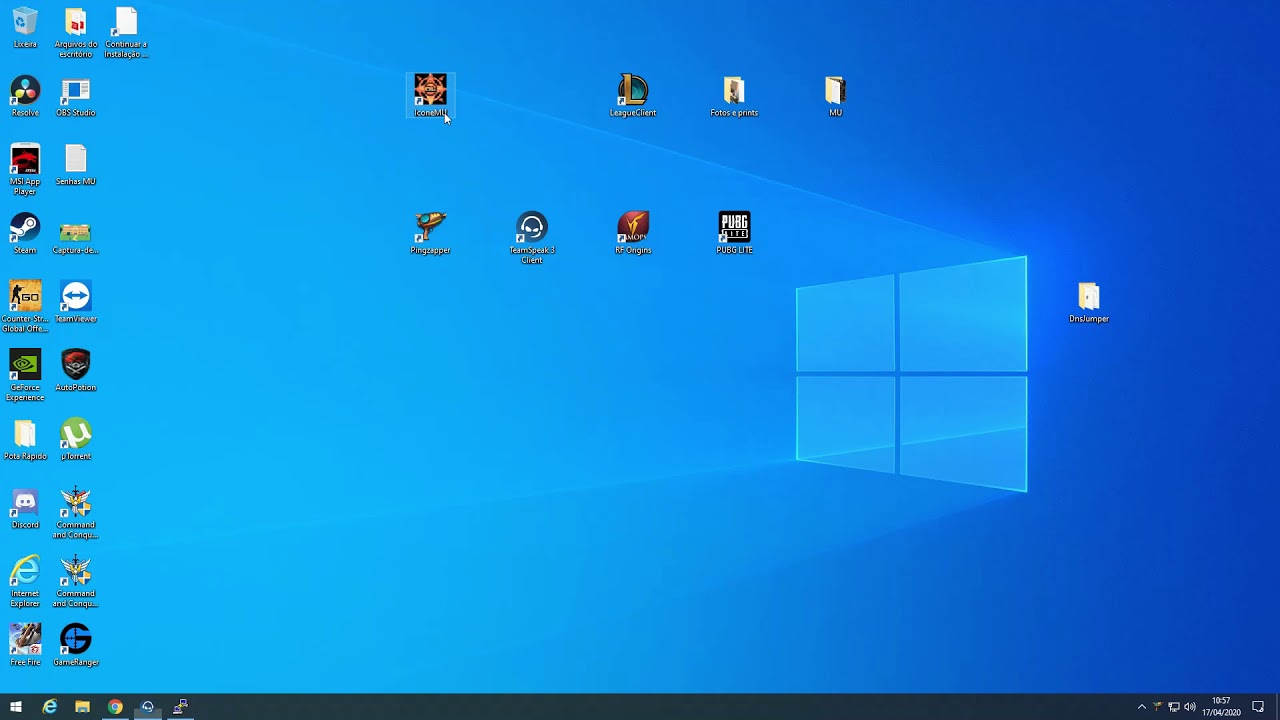
Task: Open the DnsJumper folder
Action: 1089,302
